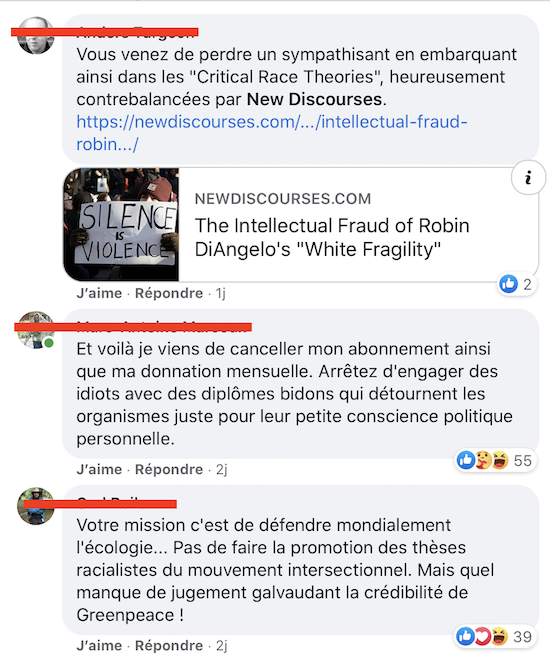
Task: Open the newdiscourses.com intellectual-fraud link
Action: click(x=272, y=133)
